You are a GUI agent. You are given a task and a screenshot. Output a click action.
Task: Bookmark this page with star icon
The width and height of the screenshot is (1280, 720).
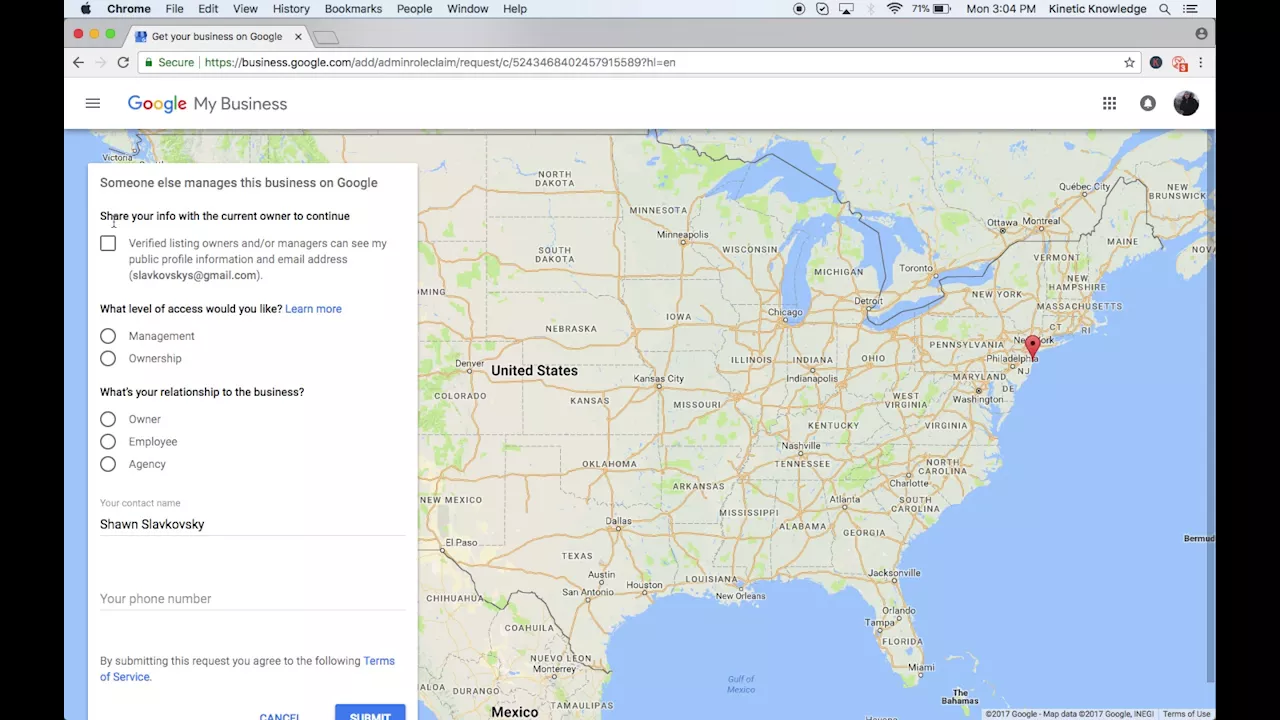[1129, 62]
